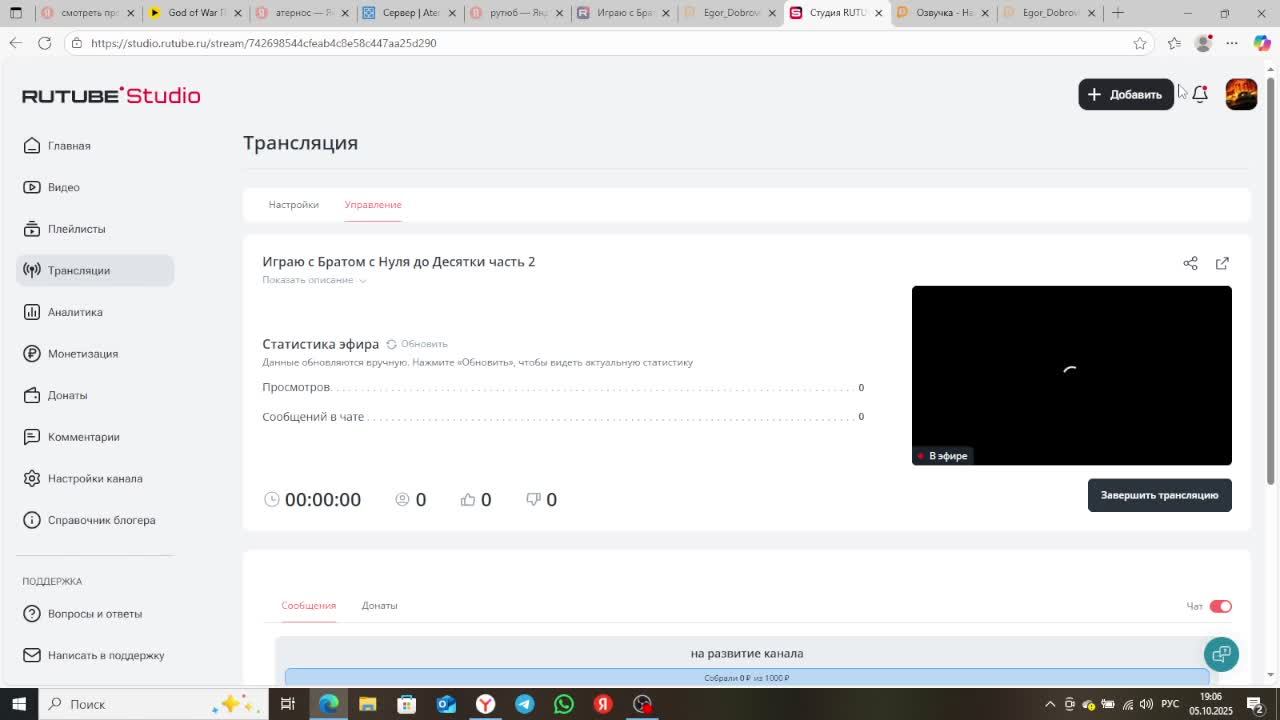Click the likes counter icon
The width and height of the screenshot is (1280, 720).
coord(467,499)
